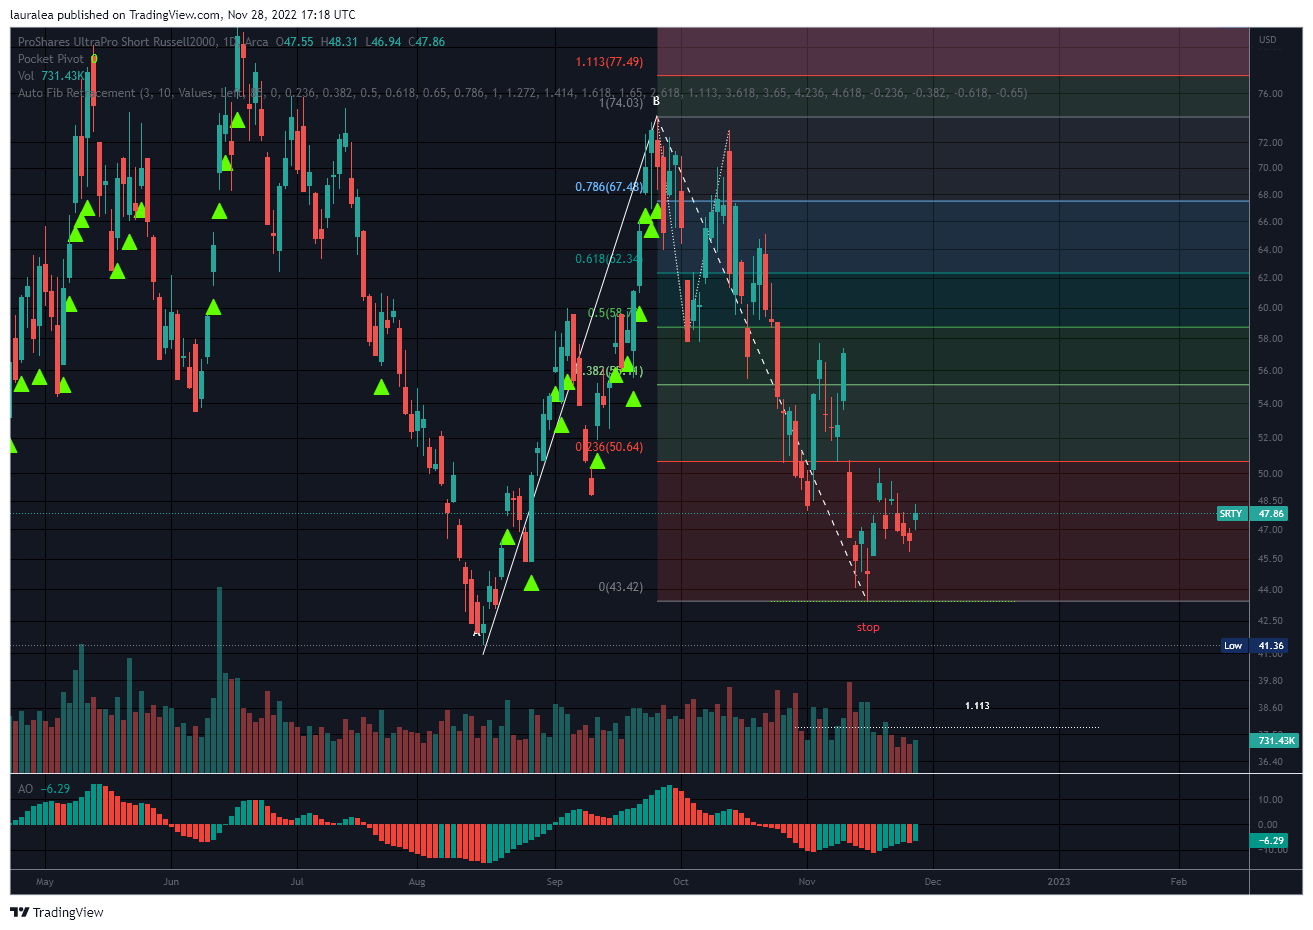
Task: Click the −6.29 AO value tag on axis
Action: click(x=1271, y=841)
